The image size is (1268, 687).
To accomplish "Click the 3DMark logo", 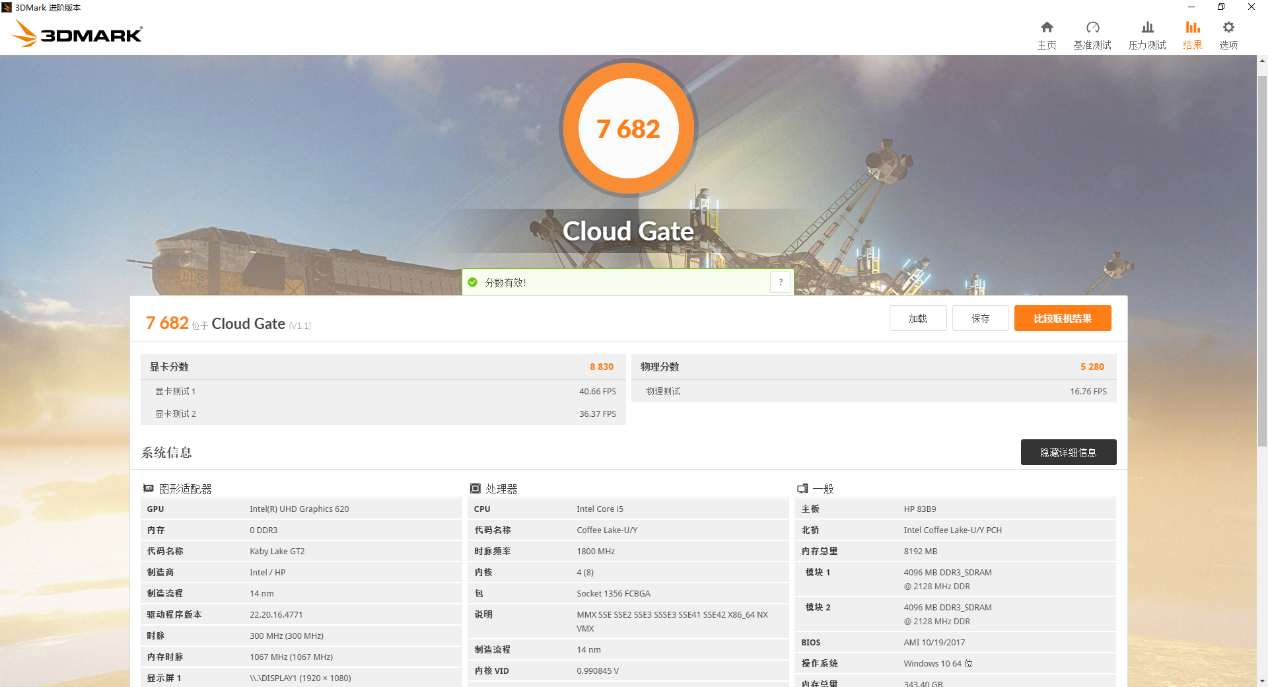I will (x=77, y=34).
